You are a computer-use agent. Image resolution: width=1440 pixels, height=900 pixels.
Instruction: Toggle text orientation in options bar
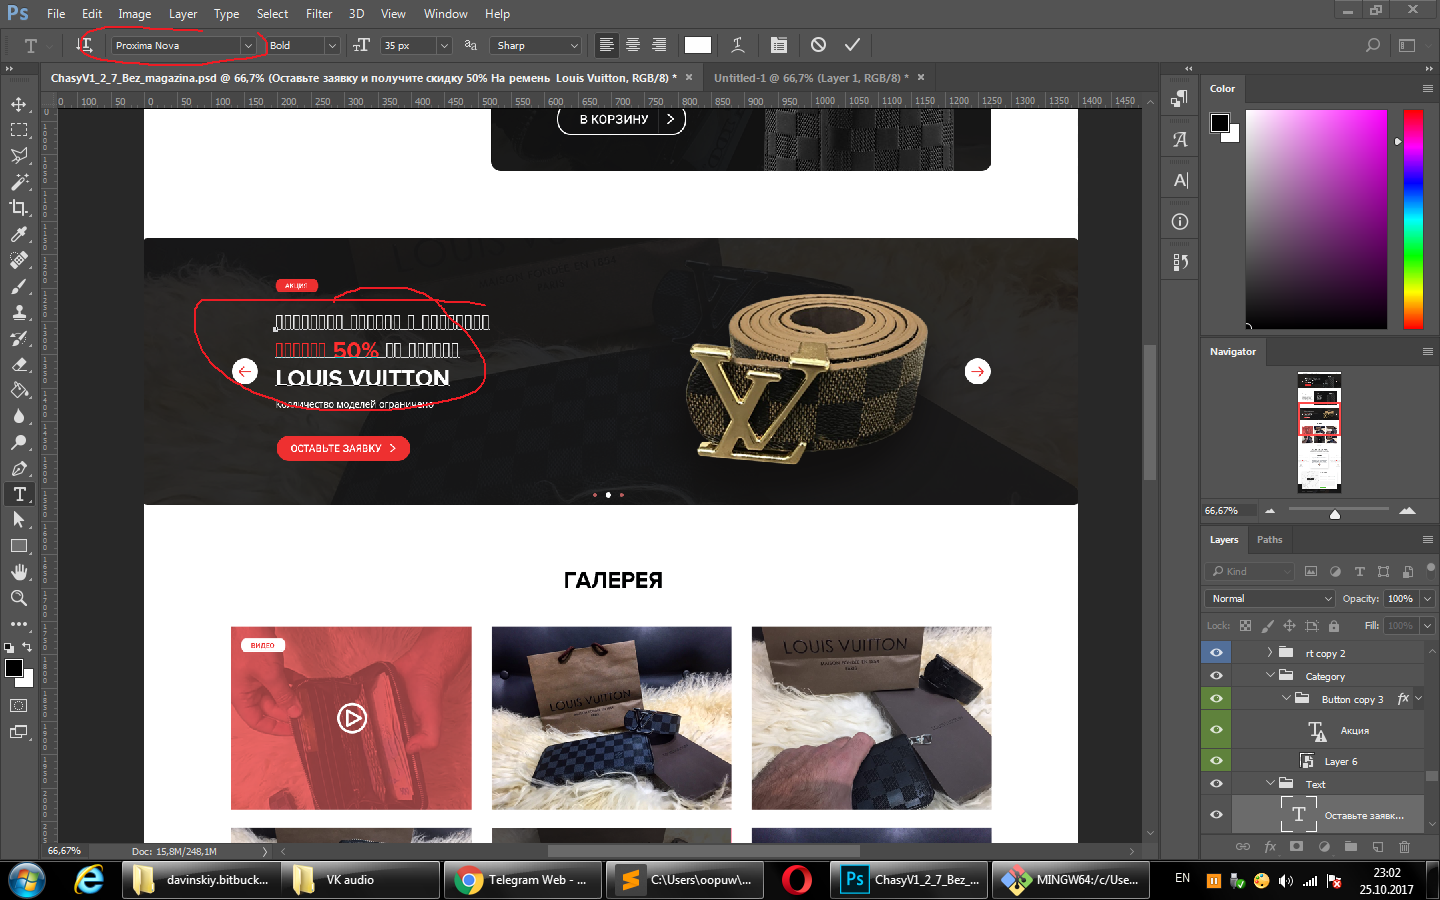tap(84, 45)
